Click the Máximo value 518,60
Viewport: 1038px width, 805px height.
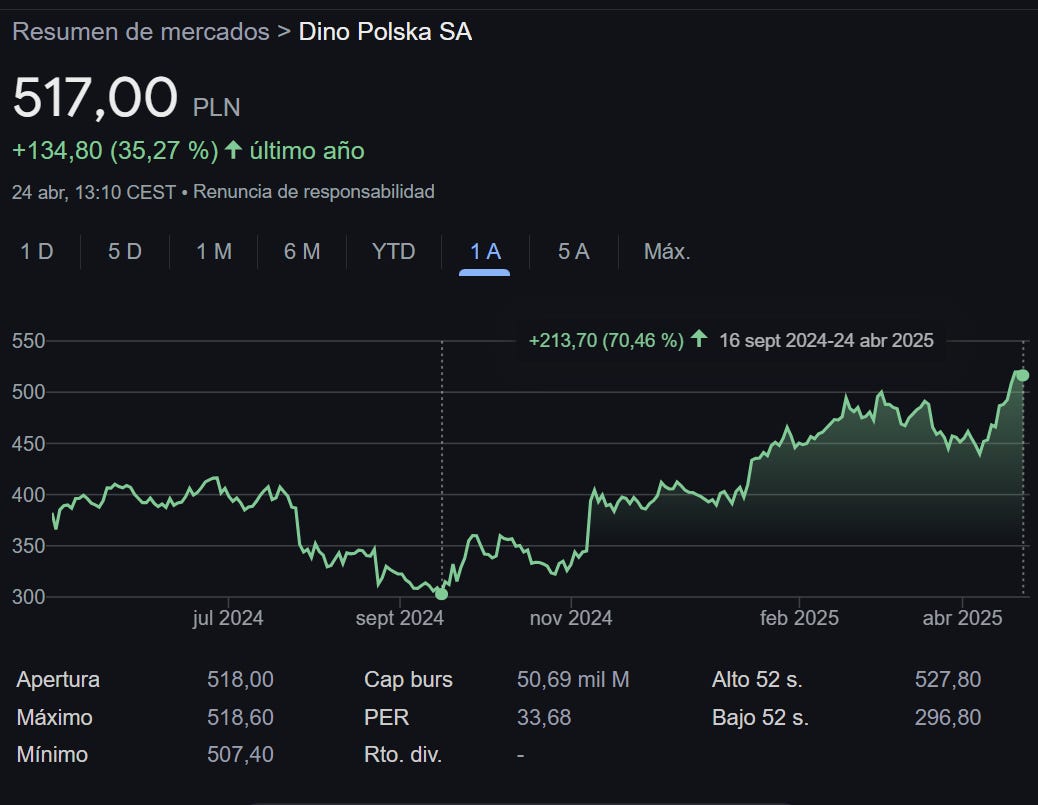[240, 718]
